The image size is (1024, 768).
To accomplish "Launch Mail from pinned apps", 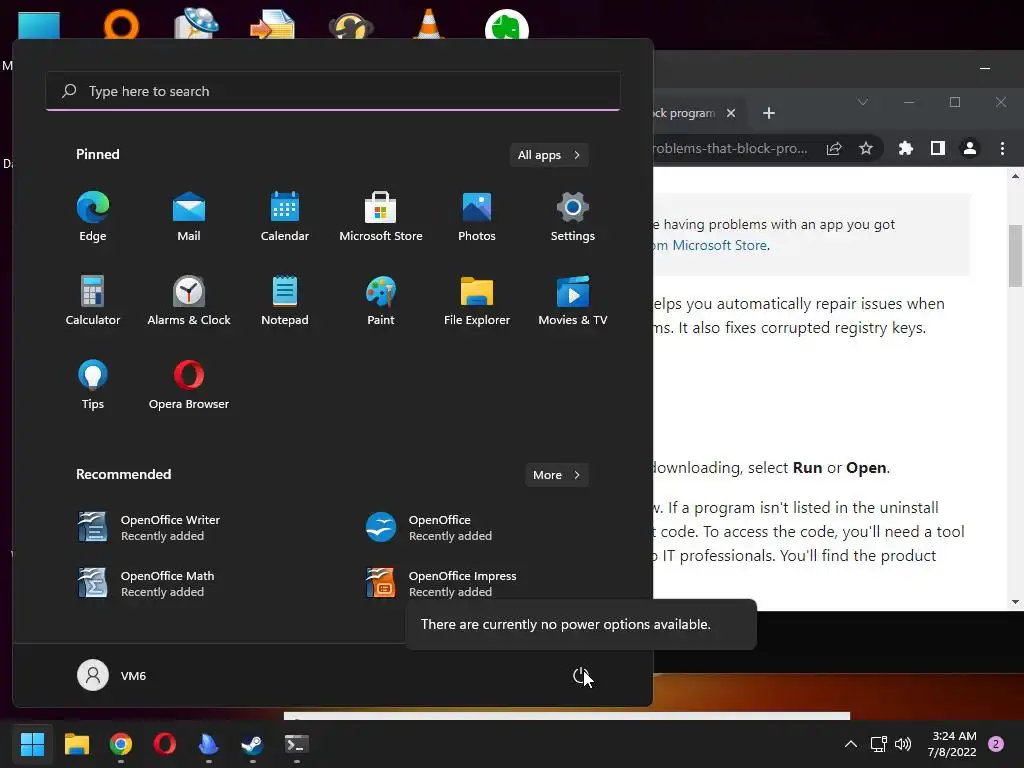I will tap(189, 217).
